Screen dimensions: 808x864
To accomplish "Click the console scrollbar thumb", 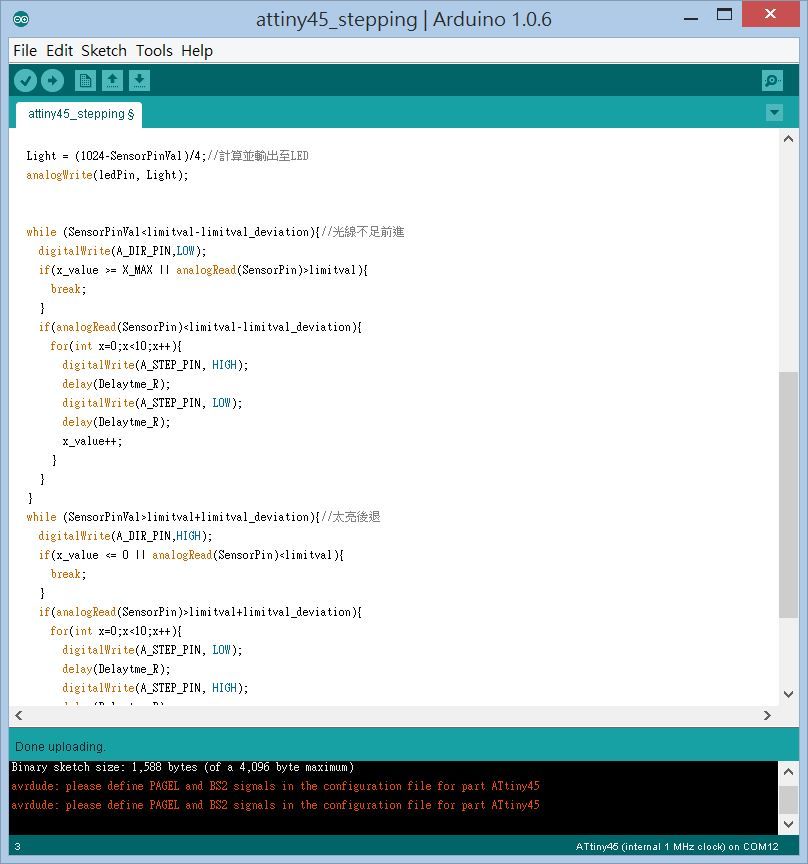I will tap(788, 799).
